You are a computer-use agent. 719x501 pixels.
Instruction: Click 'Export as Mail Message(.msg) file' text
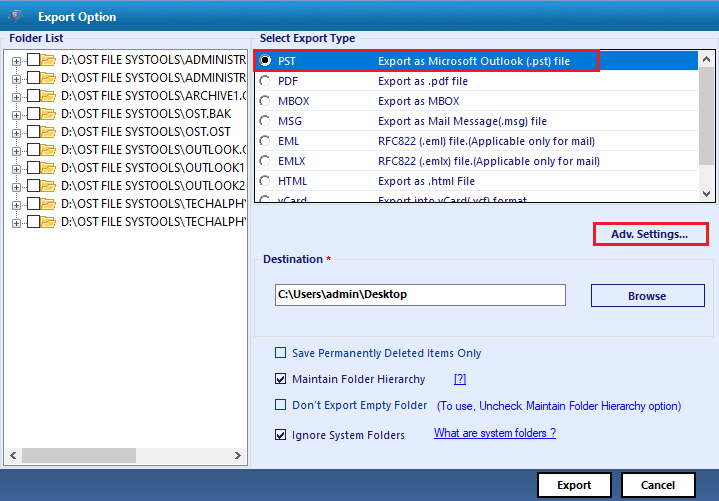[462, 121]
